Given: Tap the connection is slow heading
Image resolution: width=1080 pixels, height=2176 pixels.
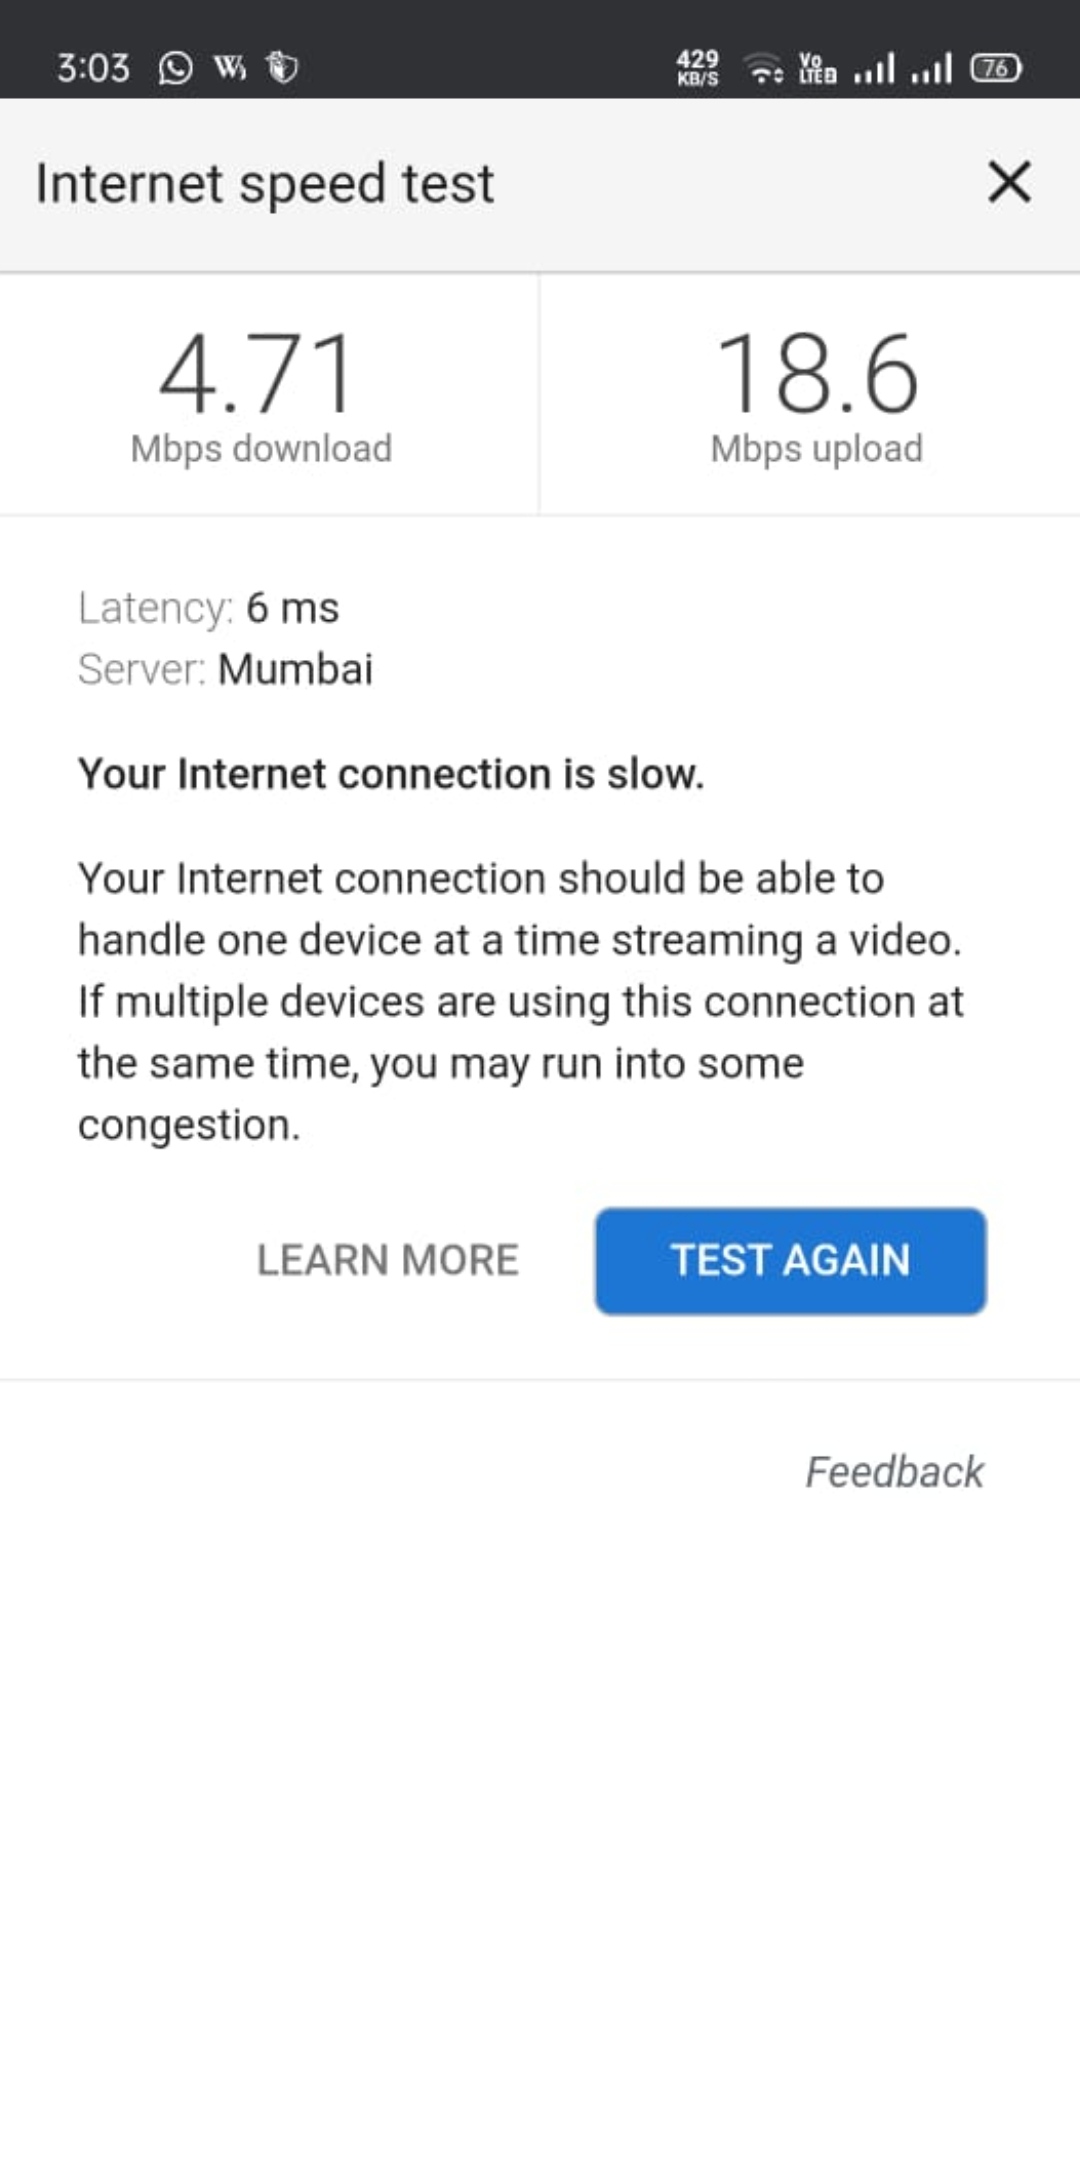Looking at the screenshot, I should pyautogui.click(x=391, y=774).
